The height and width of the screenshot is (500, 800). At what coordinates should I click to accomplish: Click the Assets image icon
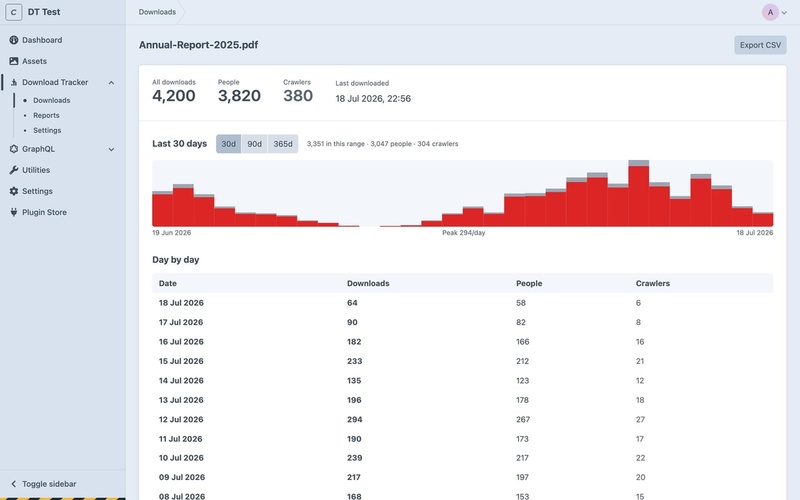(x=14, y=61)
